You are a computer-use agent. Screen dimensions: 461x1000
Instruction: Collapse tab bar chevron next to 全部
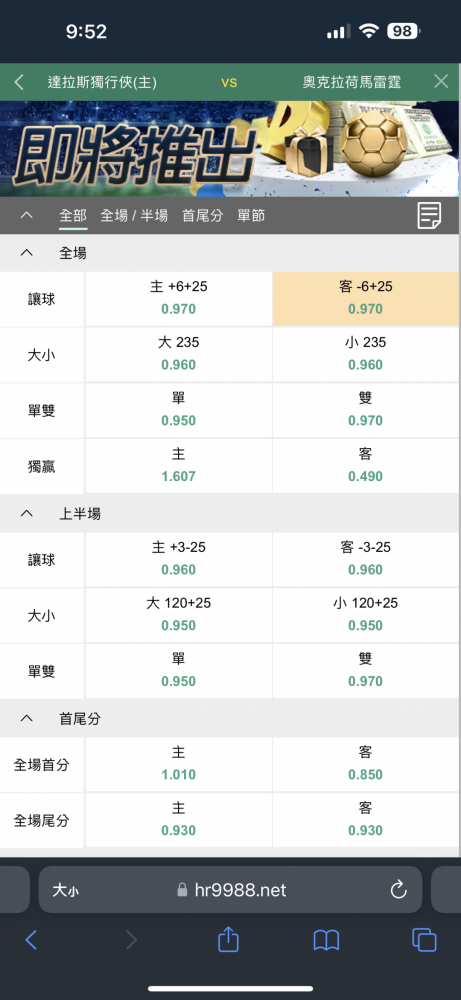(26, 216)
